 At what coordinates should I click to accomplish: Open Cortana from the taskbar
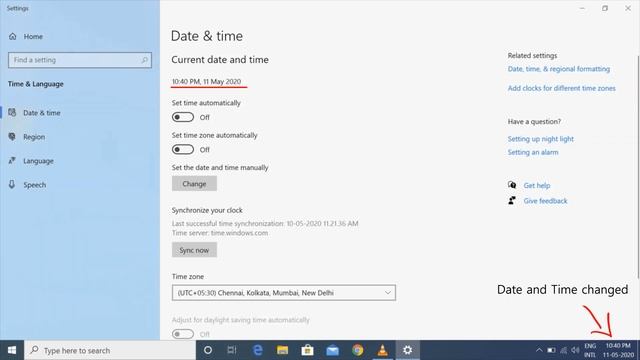pos(208,350)
